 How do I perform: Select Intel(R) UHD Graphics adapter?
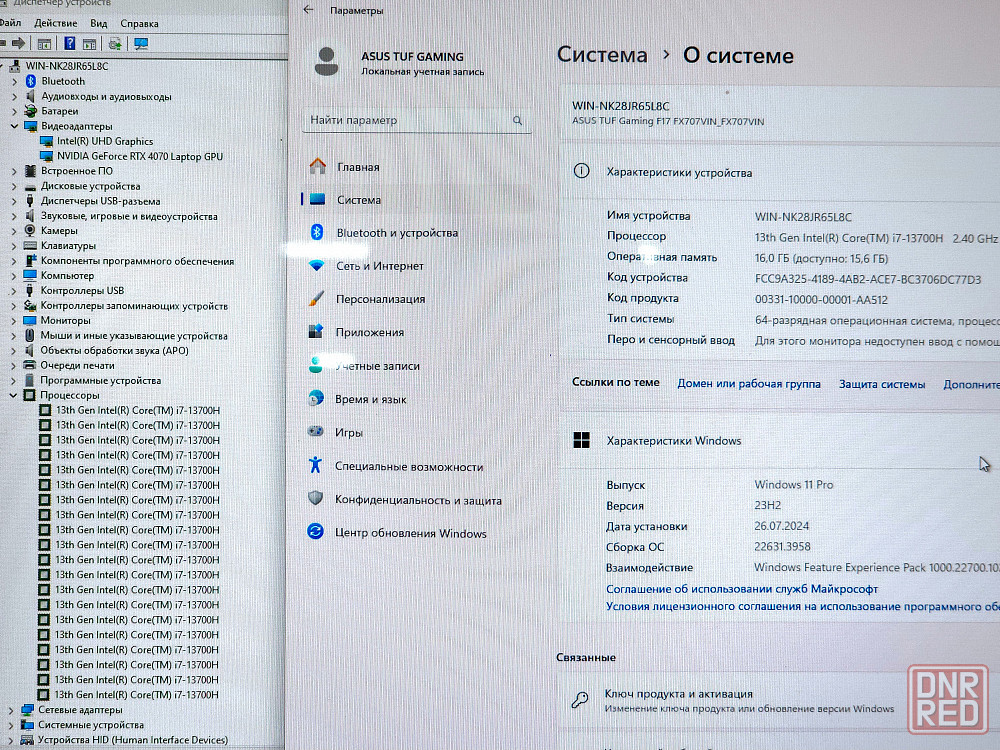tap(105, 141)
